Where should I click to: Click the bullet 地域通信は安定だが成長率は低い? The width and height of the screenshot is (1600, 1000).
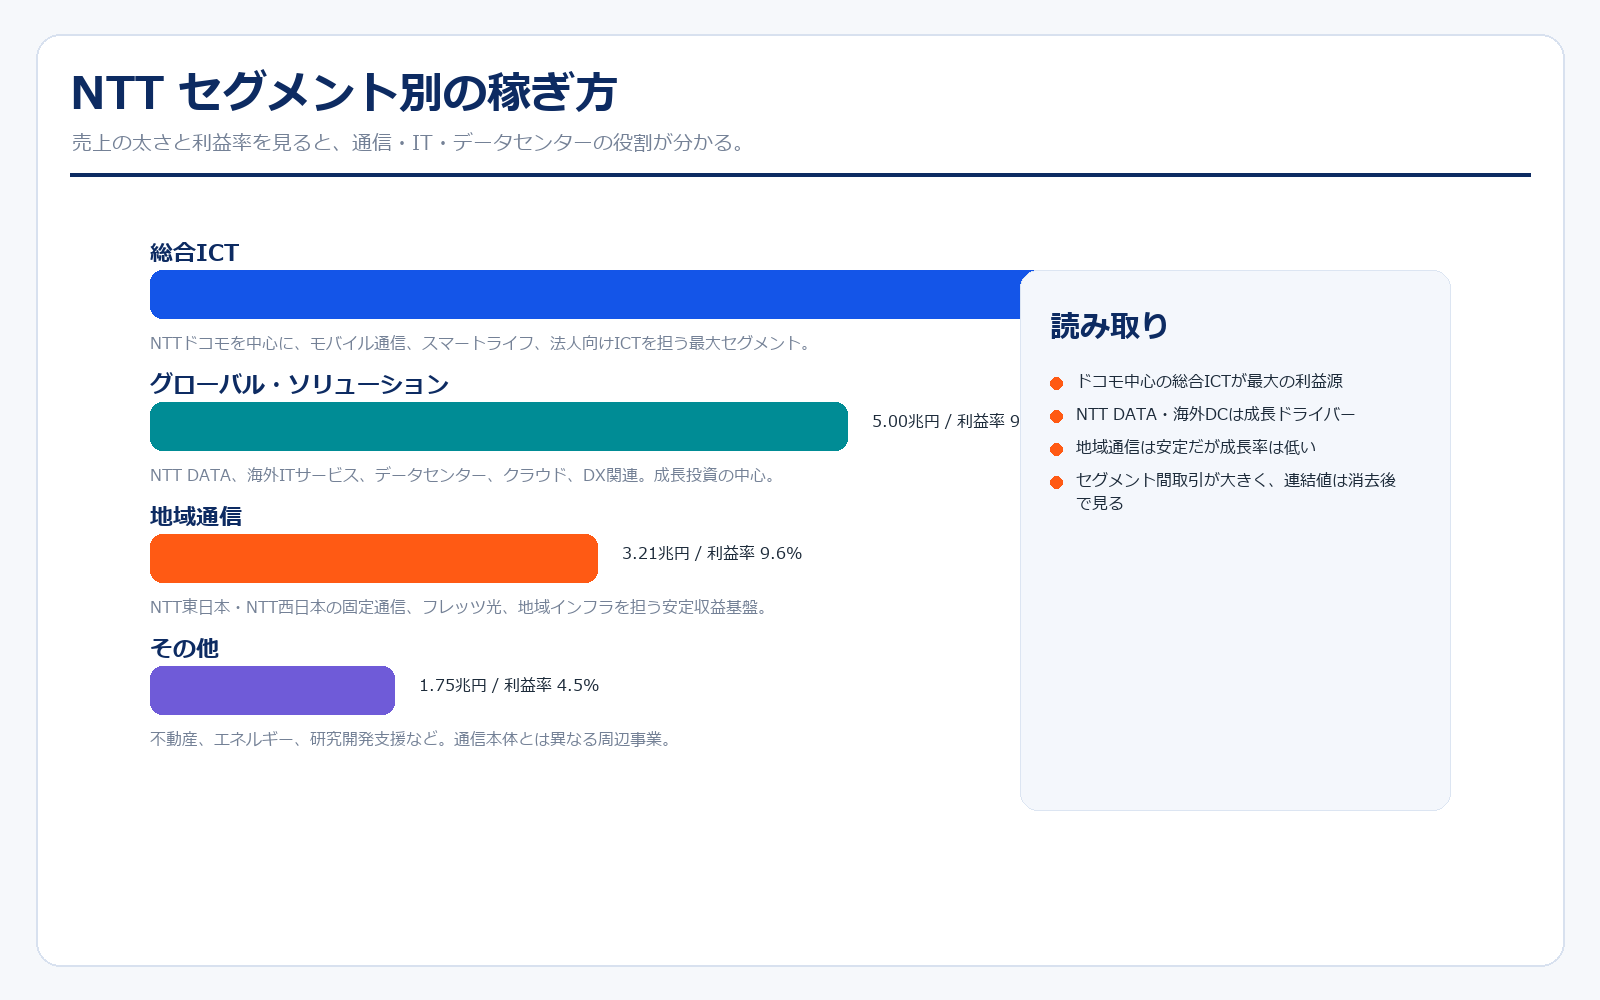pos(1196,447)
